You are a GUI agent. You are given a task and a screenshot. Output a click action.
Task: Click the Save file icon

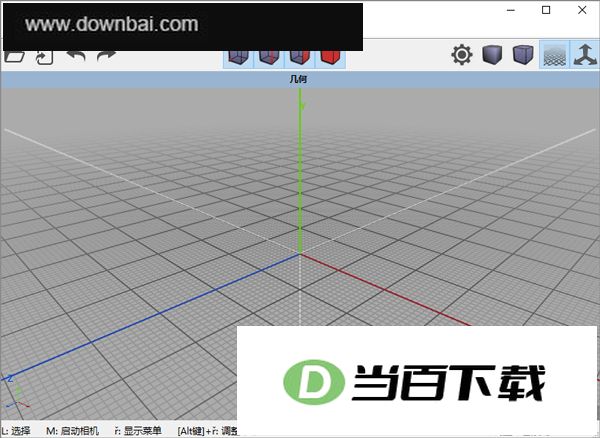coord(44,57)
